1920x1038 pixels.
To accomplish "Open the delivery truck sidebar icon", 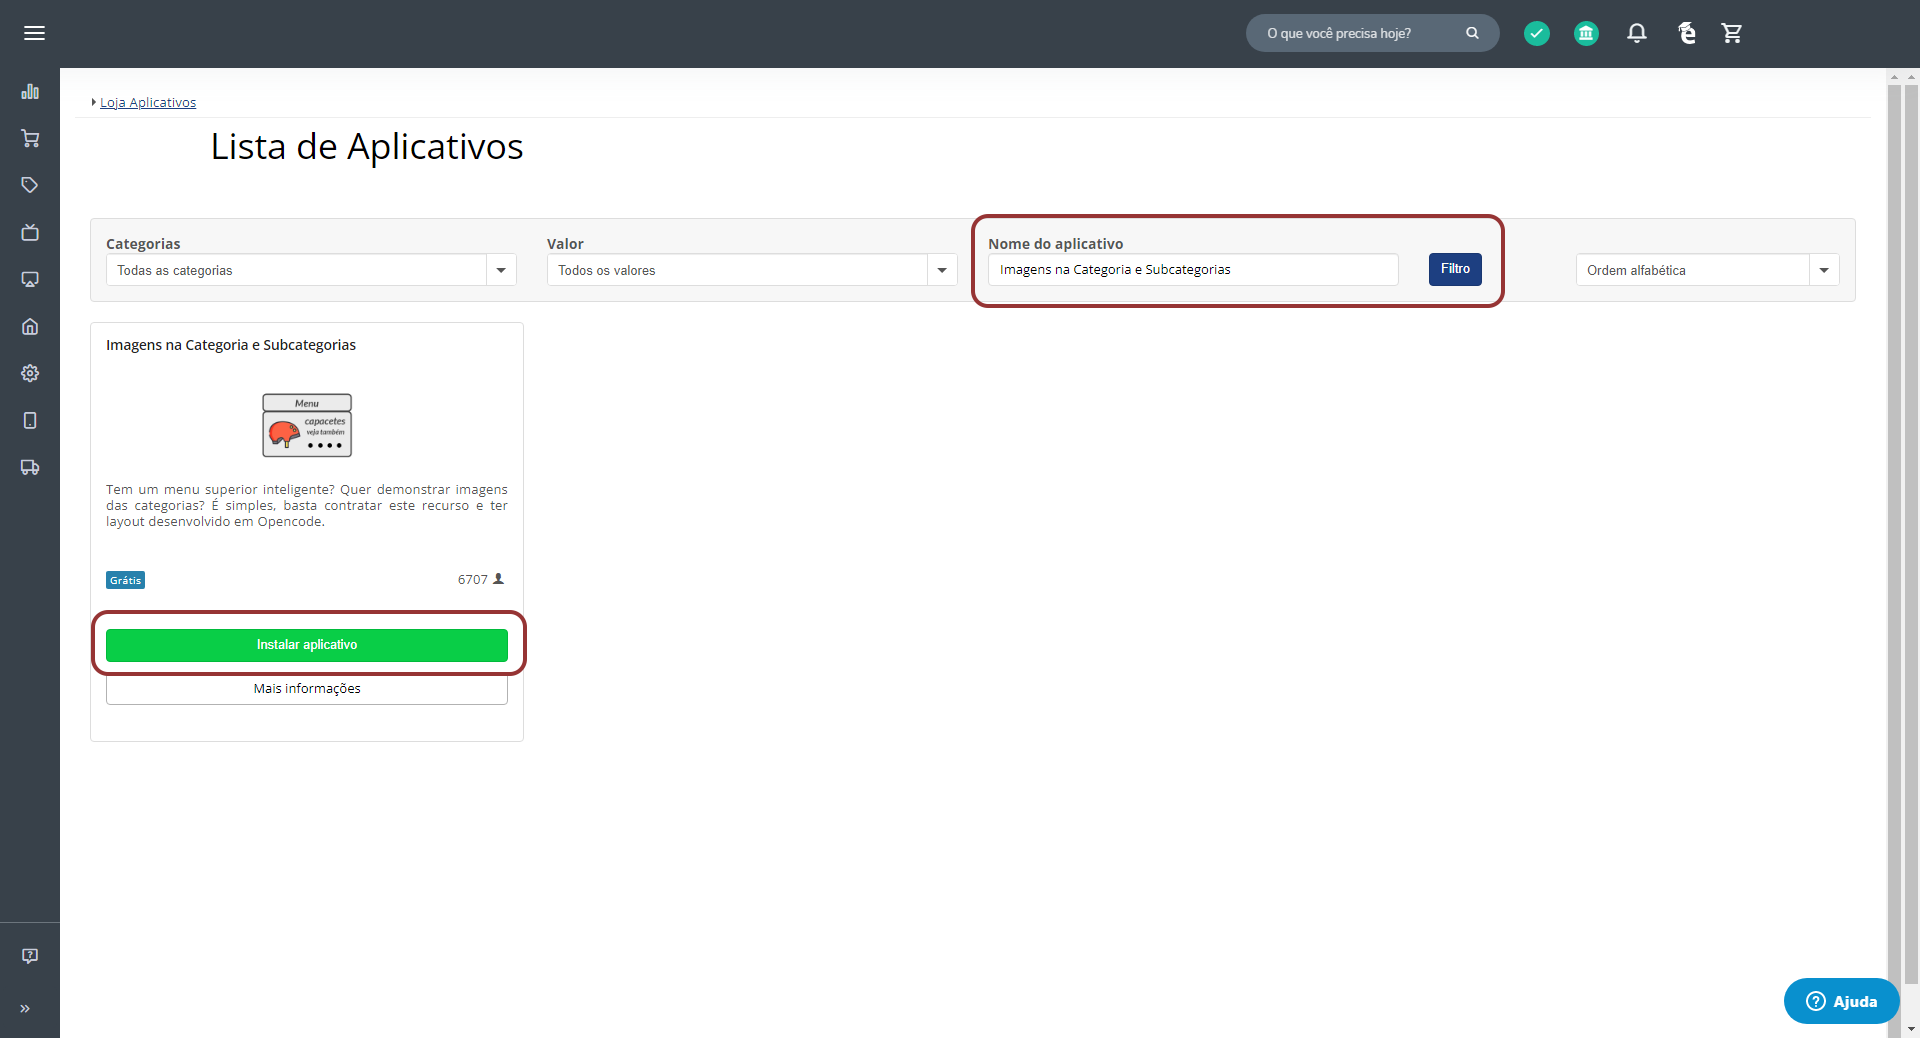I will 30,467.
